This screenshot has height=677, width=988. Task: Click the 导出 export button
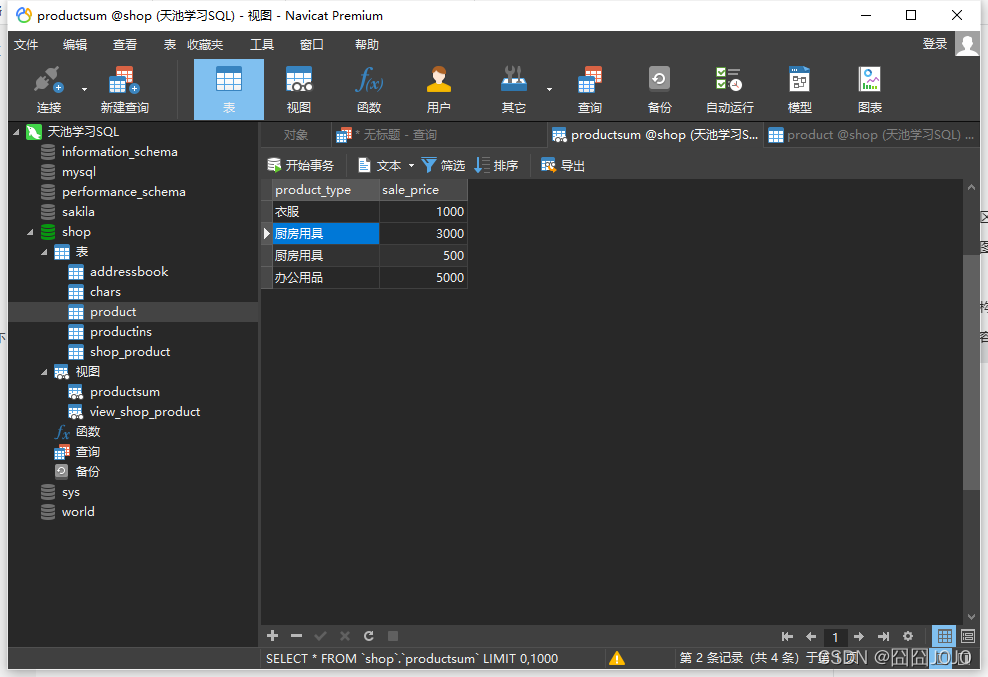pos(563,165)
